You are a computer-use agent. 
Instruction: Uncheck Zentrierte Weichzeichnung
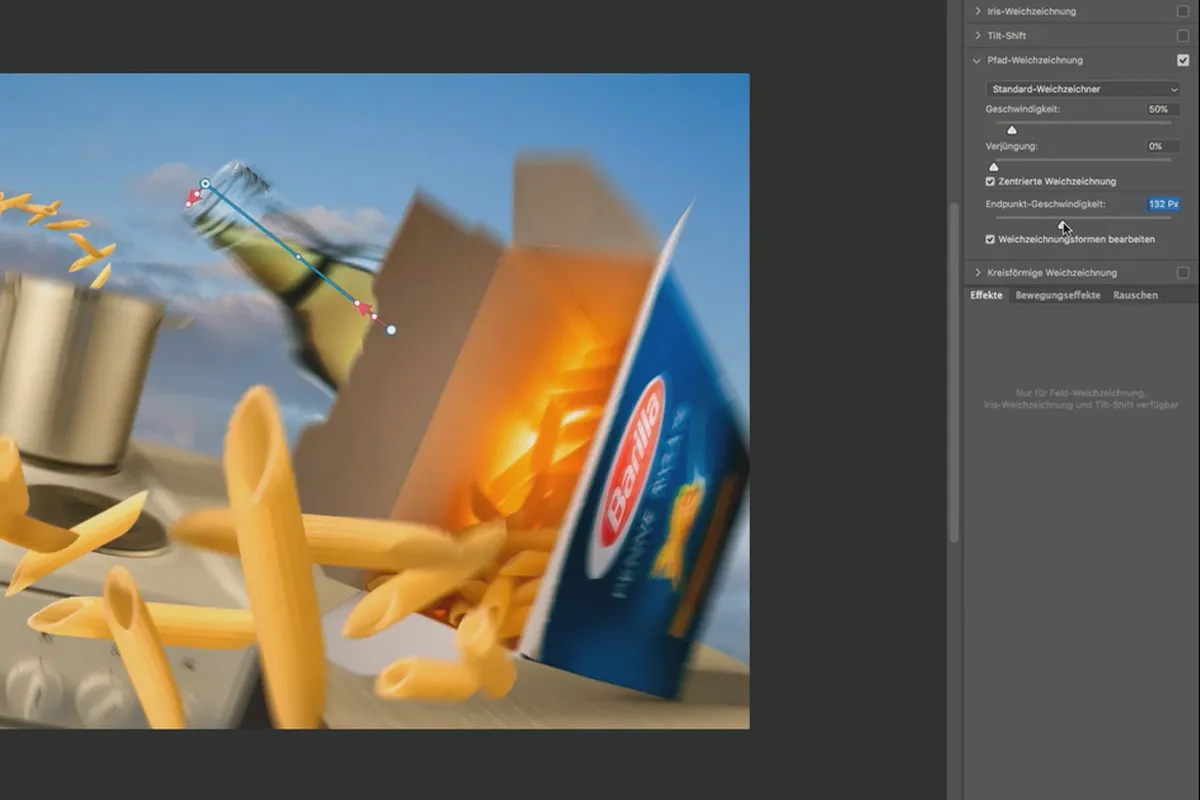(x=990, y=182)
